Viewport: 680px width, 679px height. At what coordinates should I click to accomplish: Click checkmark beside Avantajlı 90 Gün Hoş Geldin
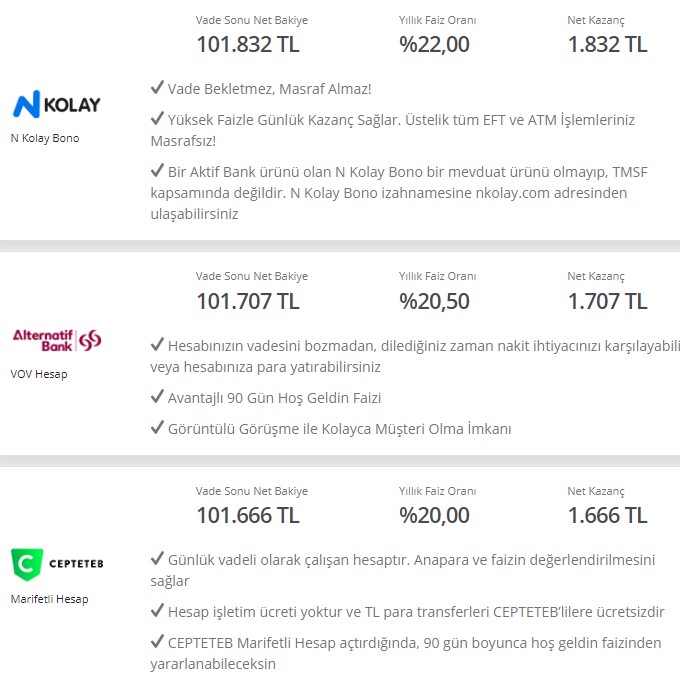[157, 396]
